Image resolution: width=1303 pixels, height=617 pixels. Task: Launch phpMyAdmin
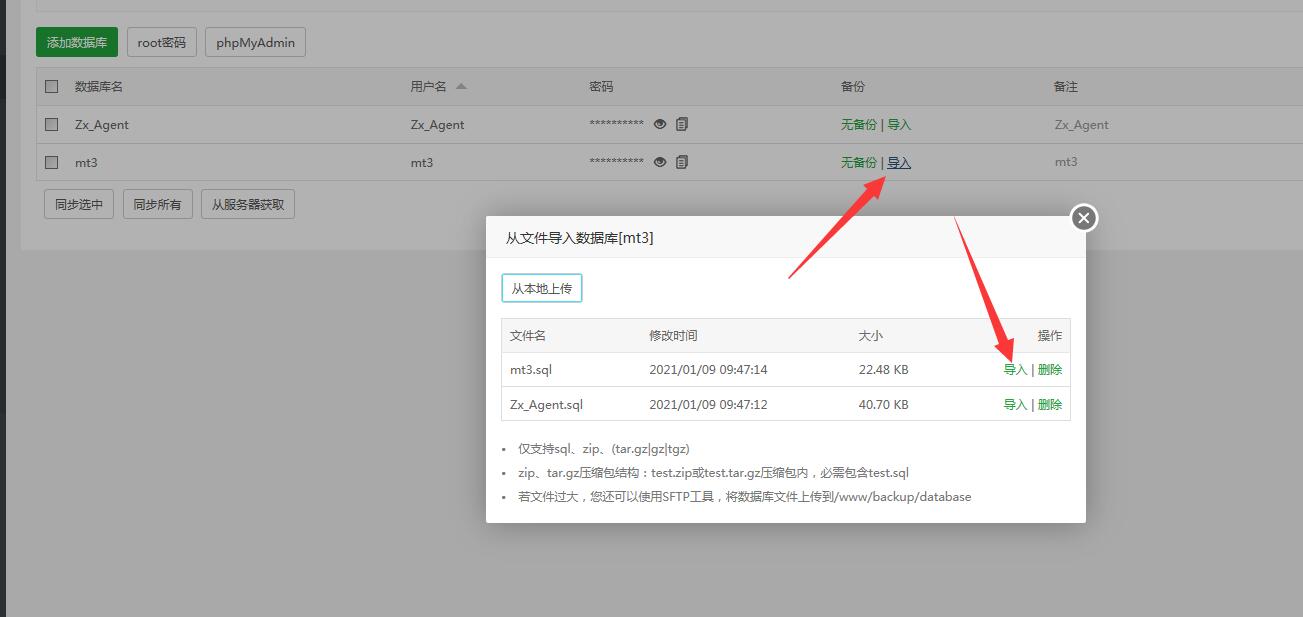(255, 43)
